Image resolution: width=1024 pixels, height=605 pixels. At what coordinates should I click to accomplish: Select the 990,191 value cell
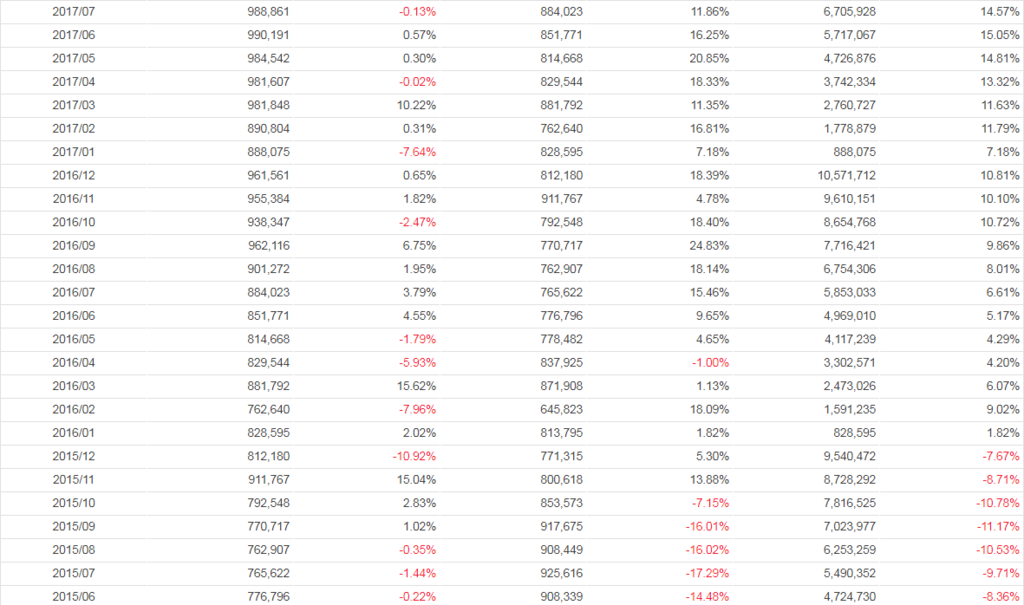pos(269,35)
